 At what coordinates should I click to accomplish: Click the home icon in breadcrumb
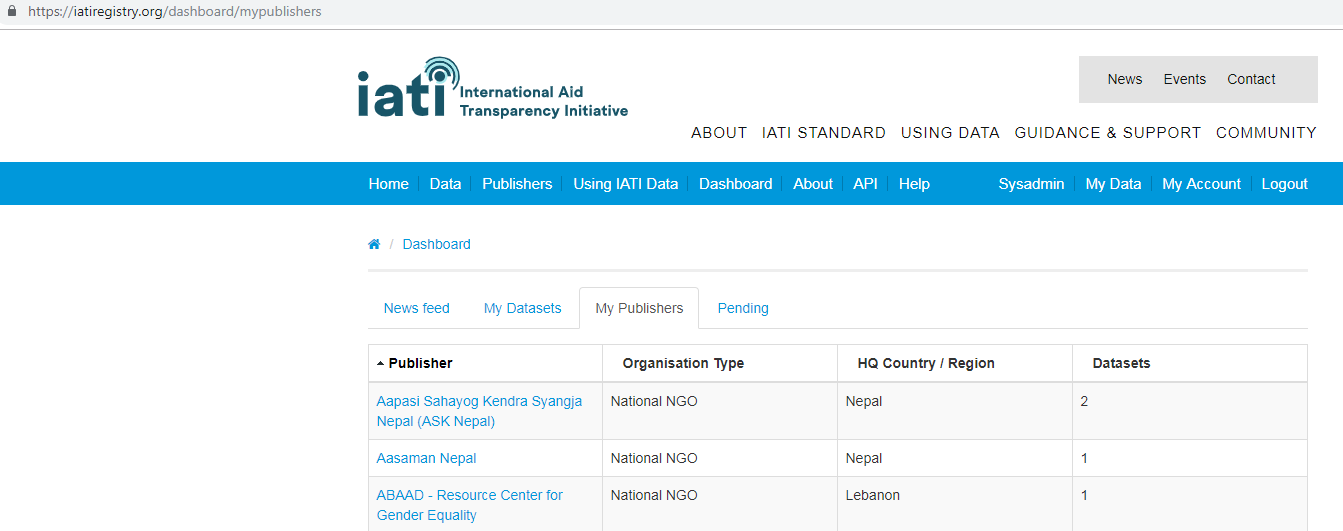coord(374,244)
